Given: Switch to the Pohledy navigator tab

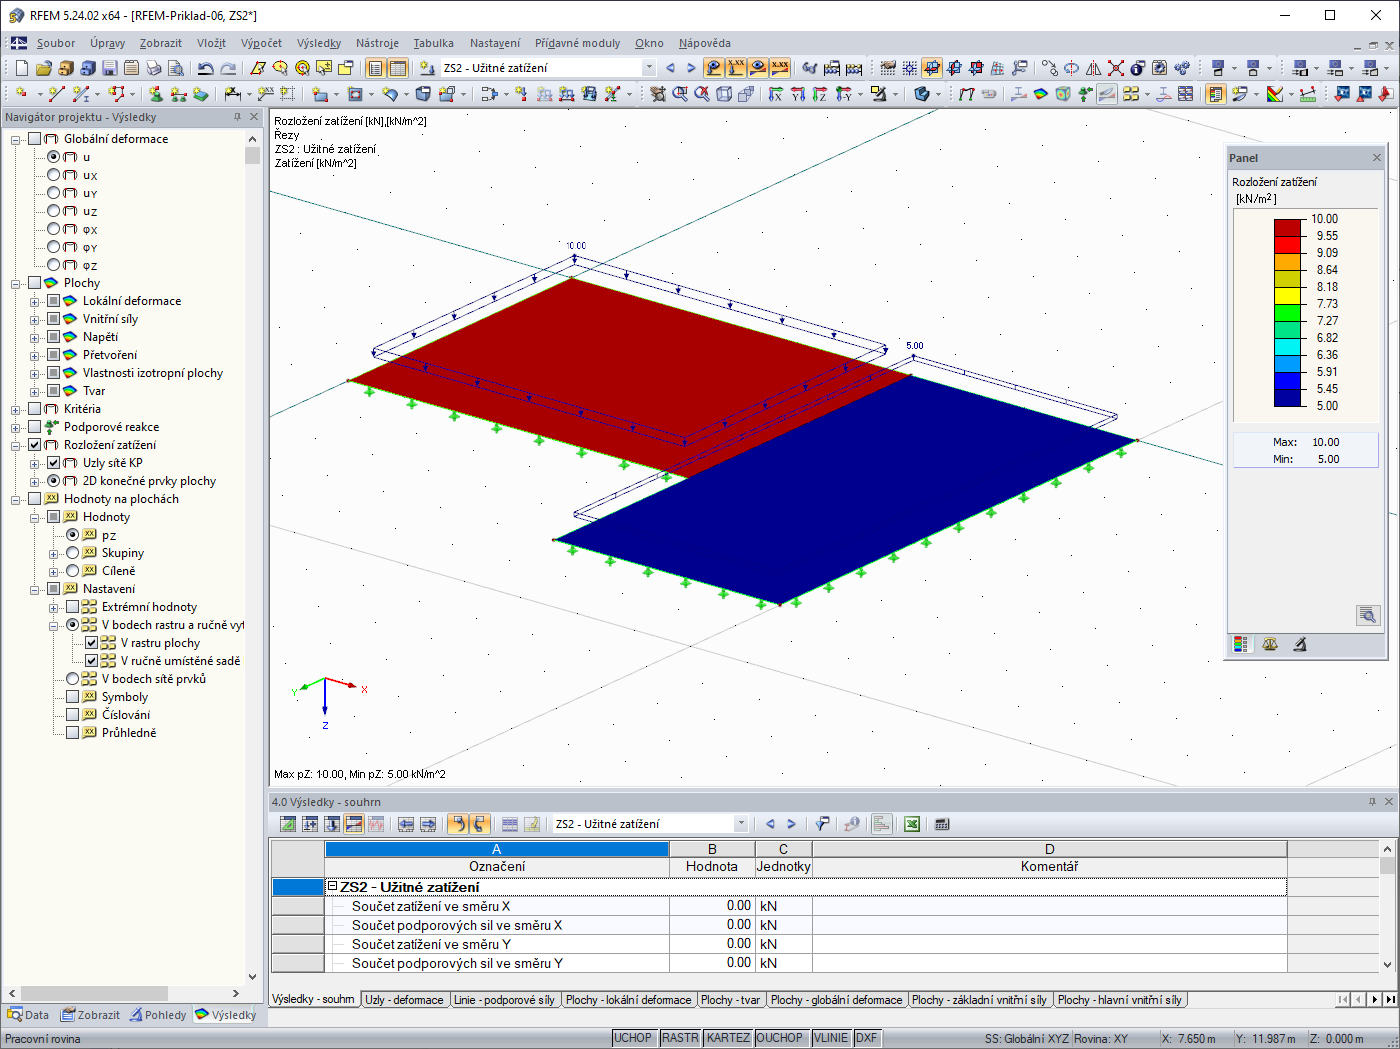Looking at the screenshot, I should [x=158, y=1015].
